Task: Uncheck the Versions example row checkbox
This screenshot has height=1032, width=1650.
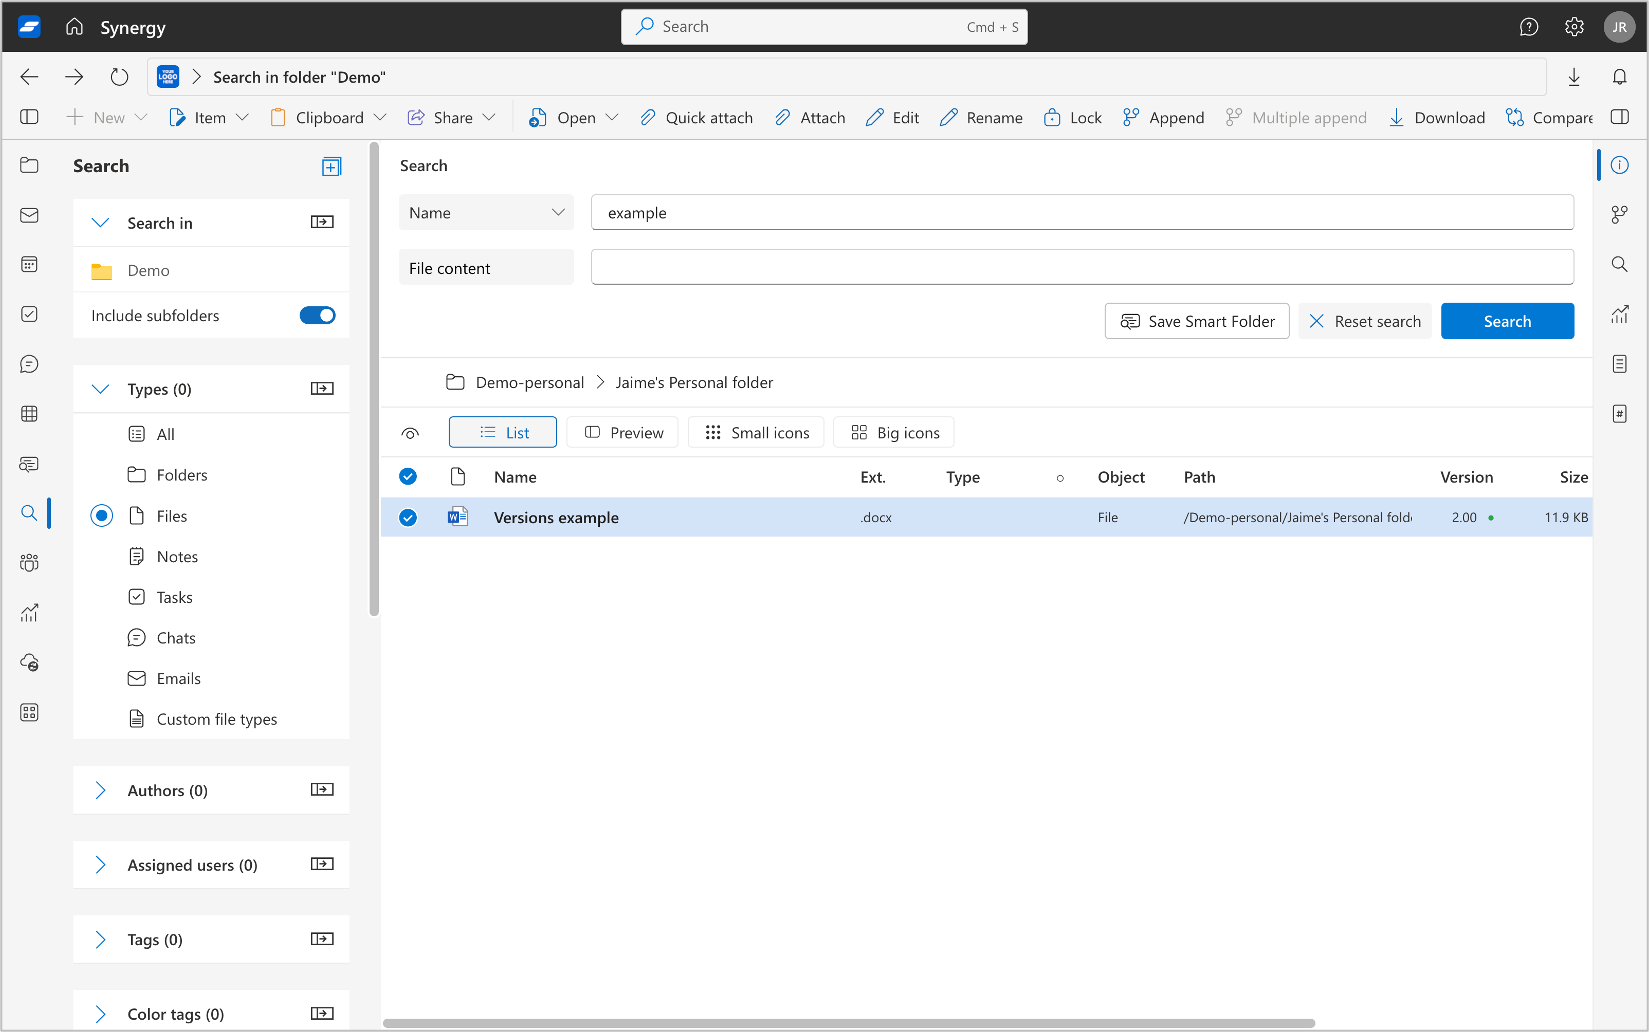Action: click(x=408, y=517)
